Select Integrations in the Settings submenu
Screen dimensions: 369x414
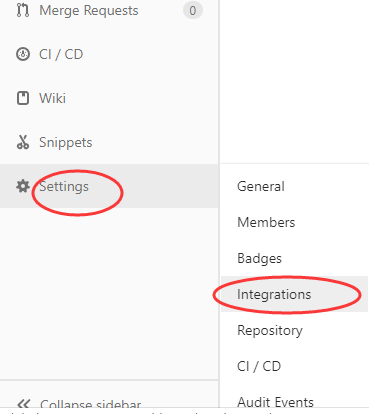[274, 294]
